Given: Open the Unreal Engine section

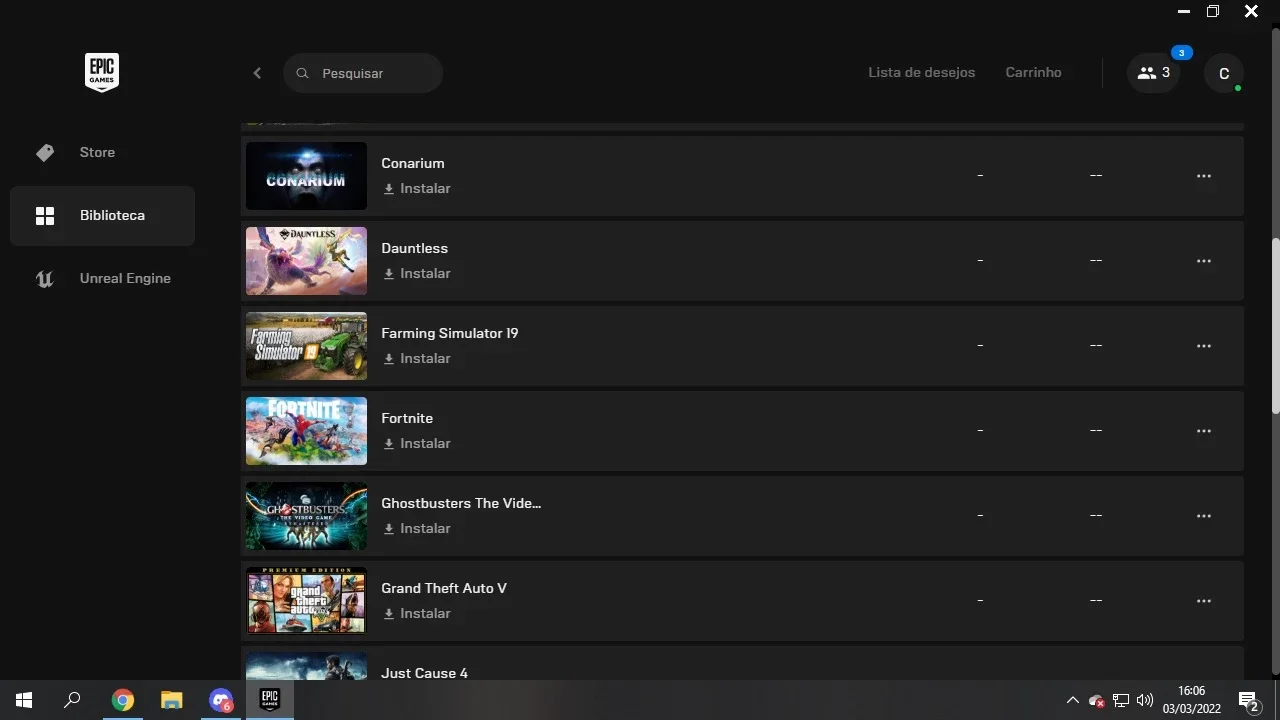Looking at the screenshot, I should (102, 278).
